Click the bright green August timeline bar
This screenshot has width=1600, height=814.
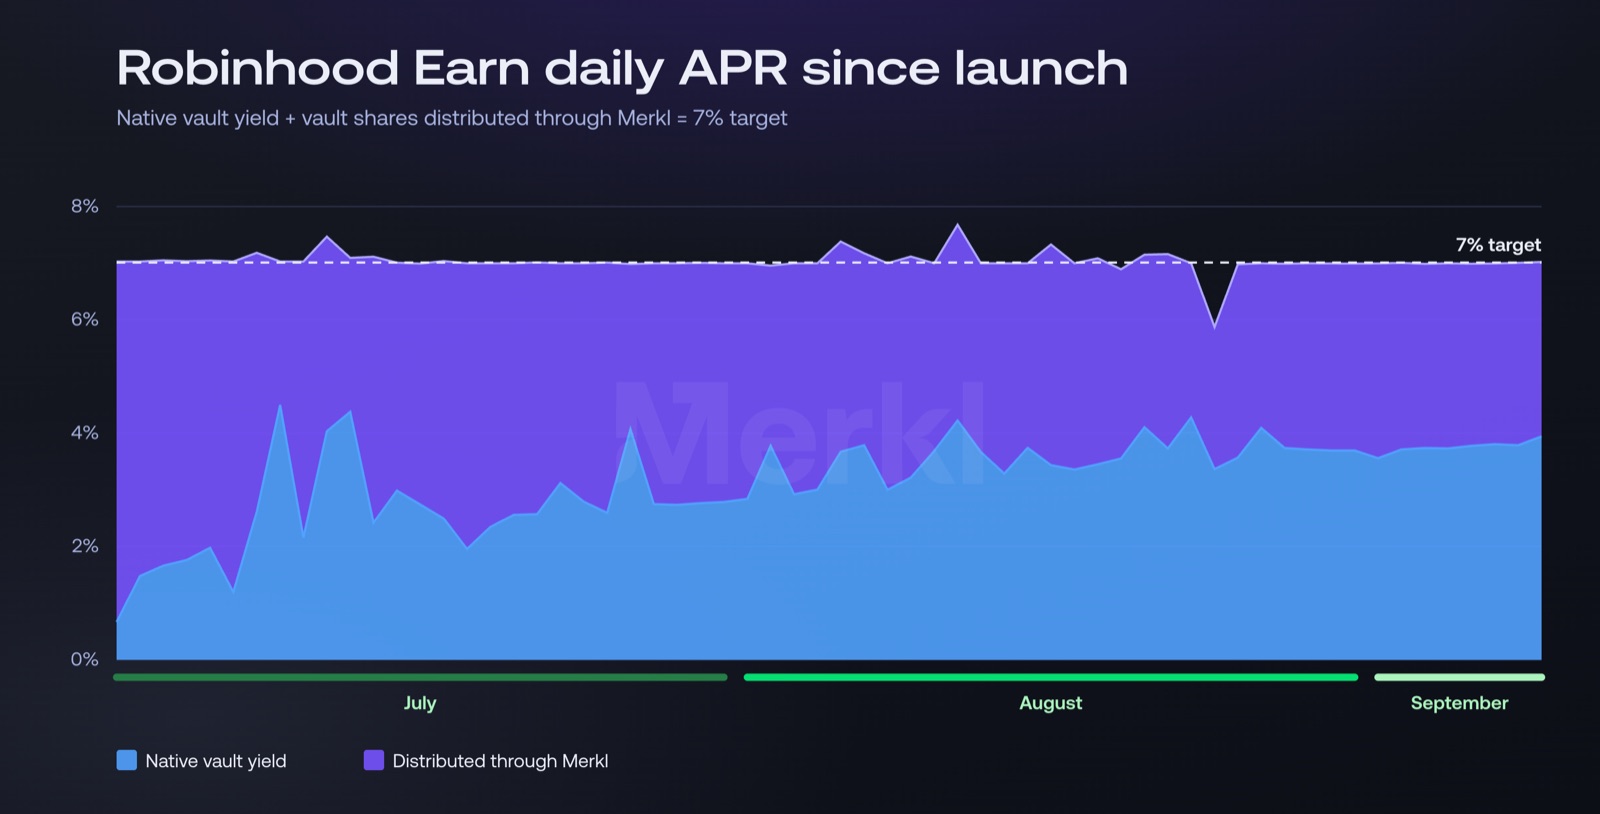point(1051,677)
